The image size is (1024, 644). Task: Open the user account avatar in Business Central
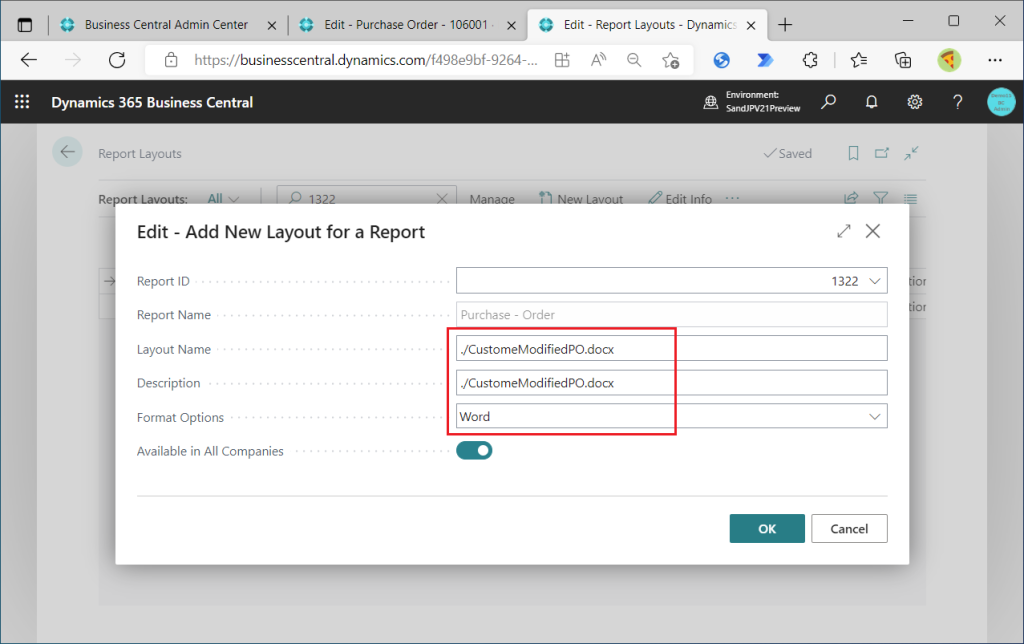click(x=1000, y=102)
